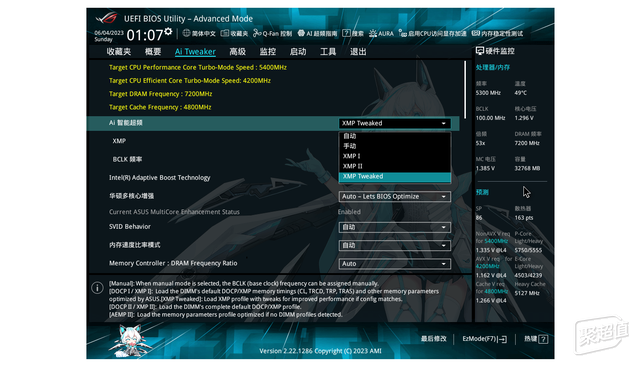Choose 手动 in the open dropdown list

[395, 146]
